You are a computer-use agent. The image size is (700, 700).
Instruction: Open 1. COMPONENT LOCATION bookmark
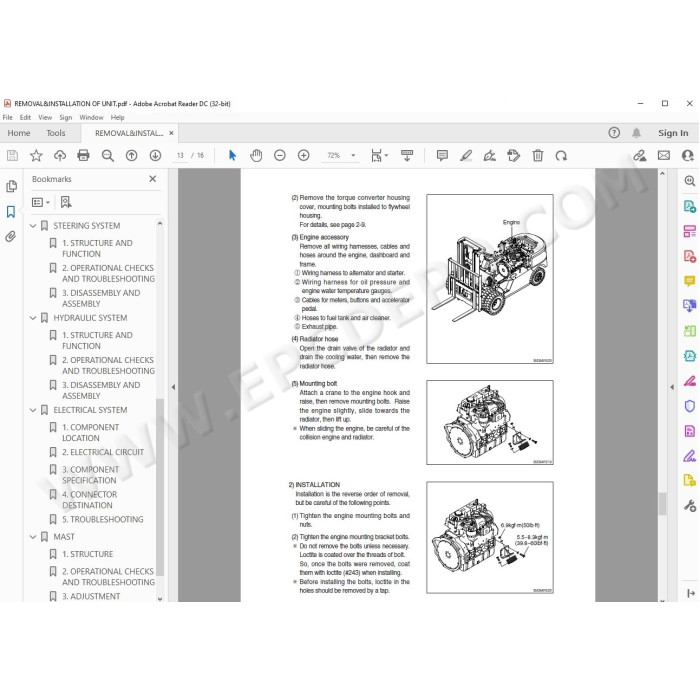(91, 433)
